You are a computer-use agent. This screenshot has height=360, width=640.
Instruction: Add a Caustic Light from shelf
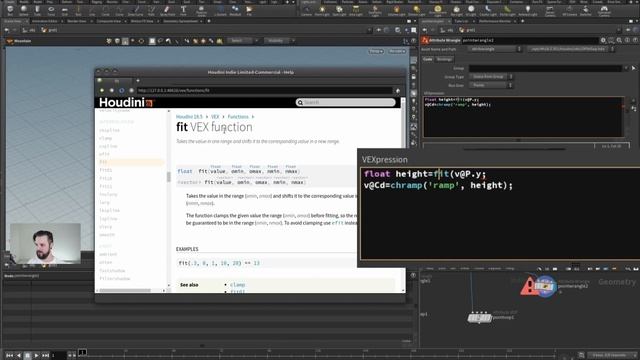(x=488, y=10)
